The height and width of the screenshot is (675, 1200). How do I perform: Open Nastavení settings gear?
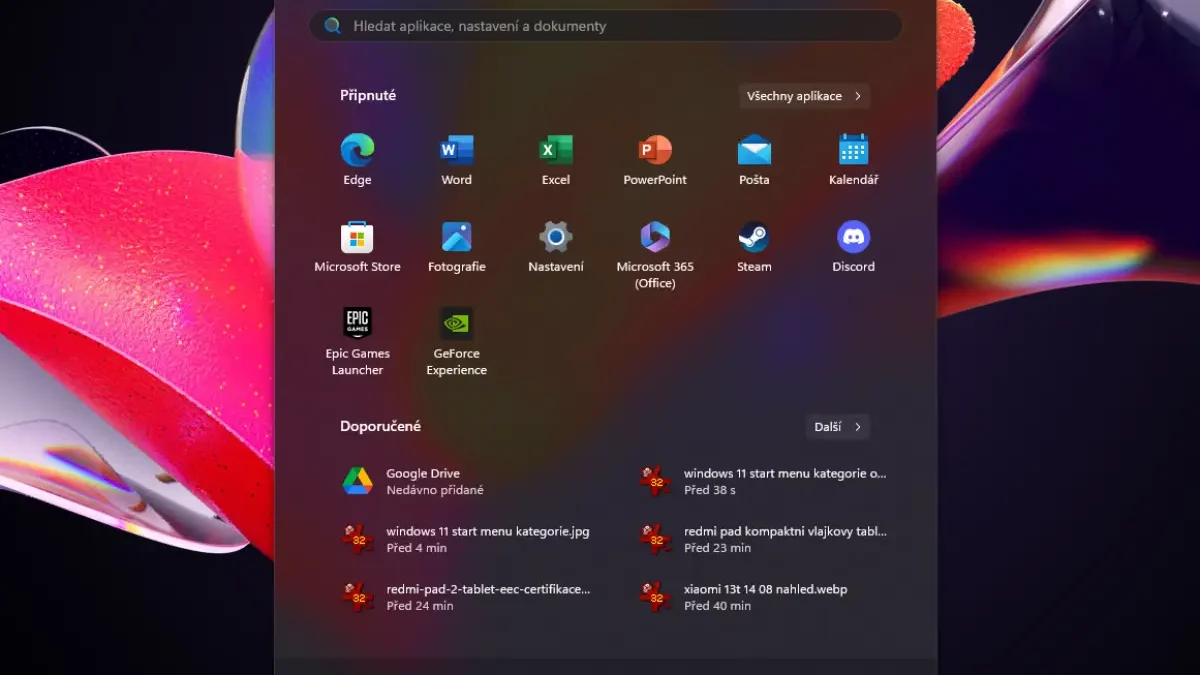click(x=556, y=237)
